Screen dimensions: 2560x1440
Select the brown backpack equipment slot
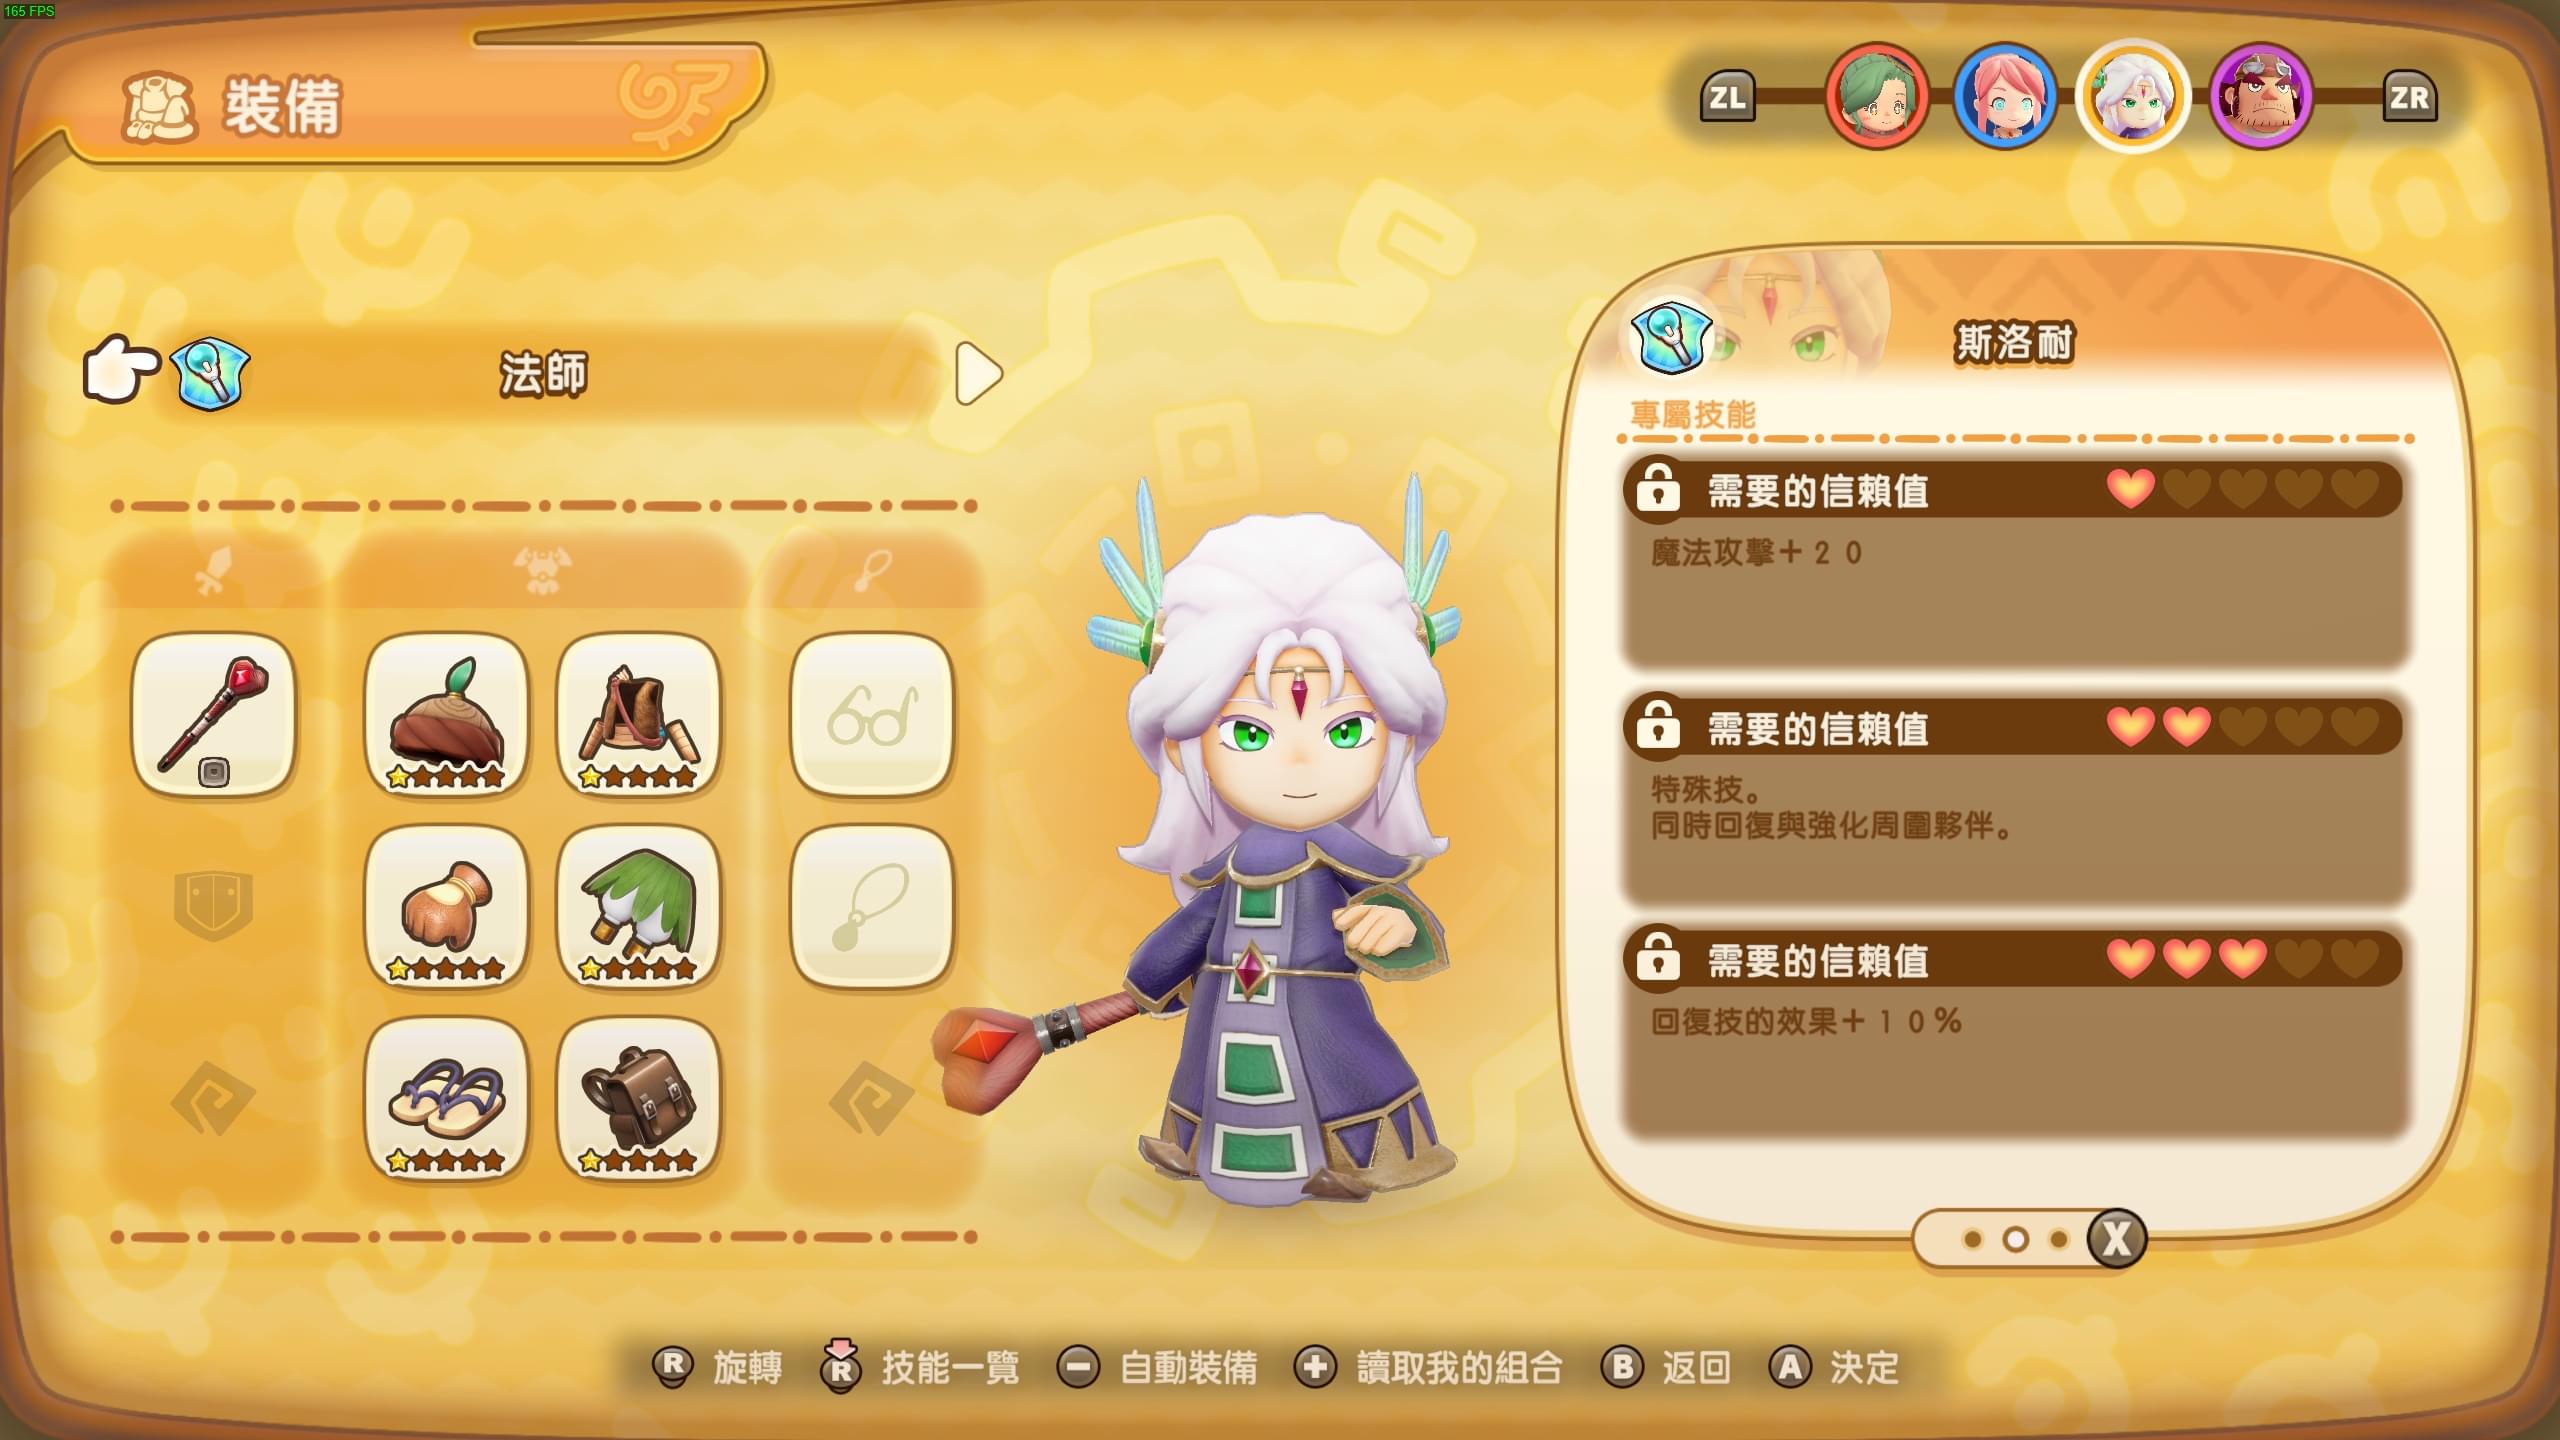pos(638,1099)
